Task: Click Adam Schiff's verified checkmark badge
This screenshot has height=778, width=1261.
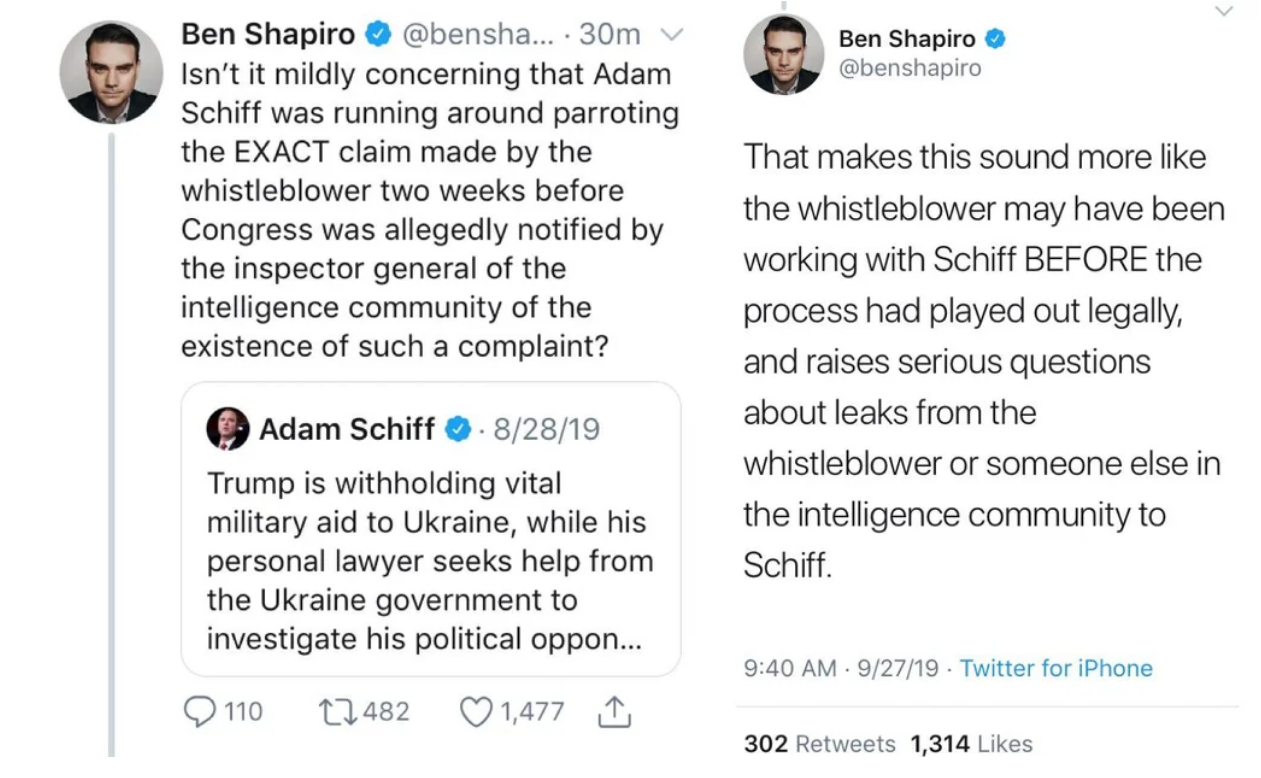Action: [457, 430]
